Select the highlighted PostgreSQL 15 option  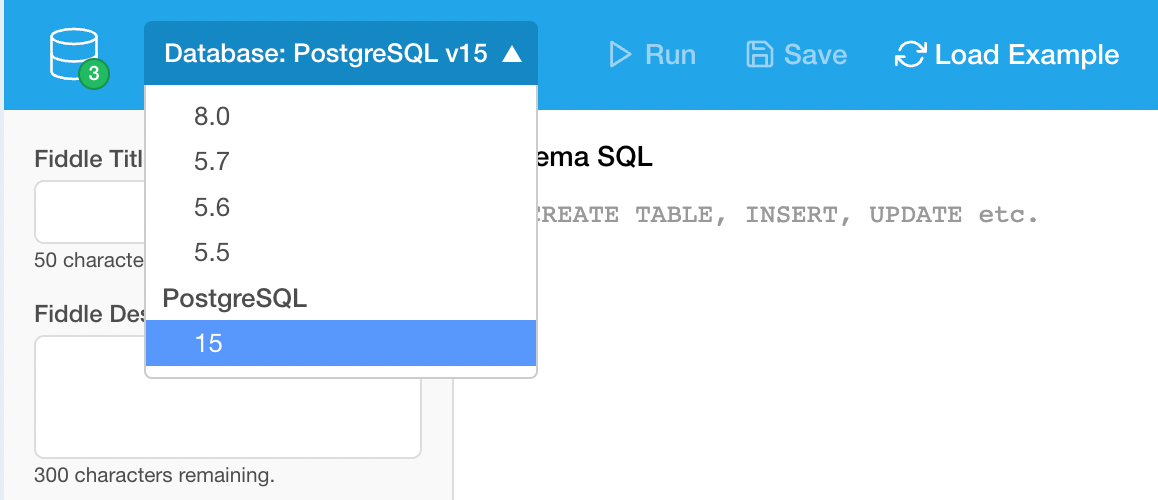pos(340,343)
